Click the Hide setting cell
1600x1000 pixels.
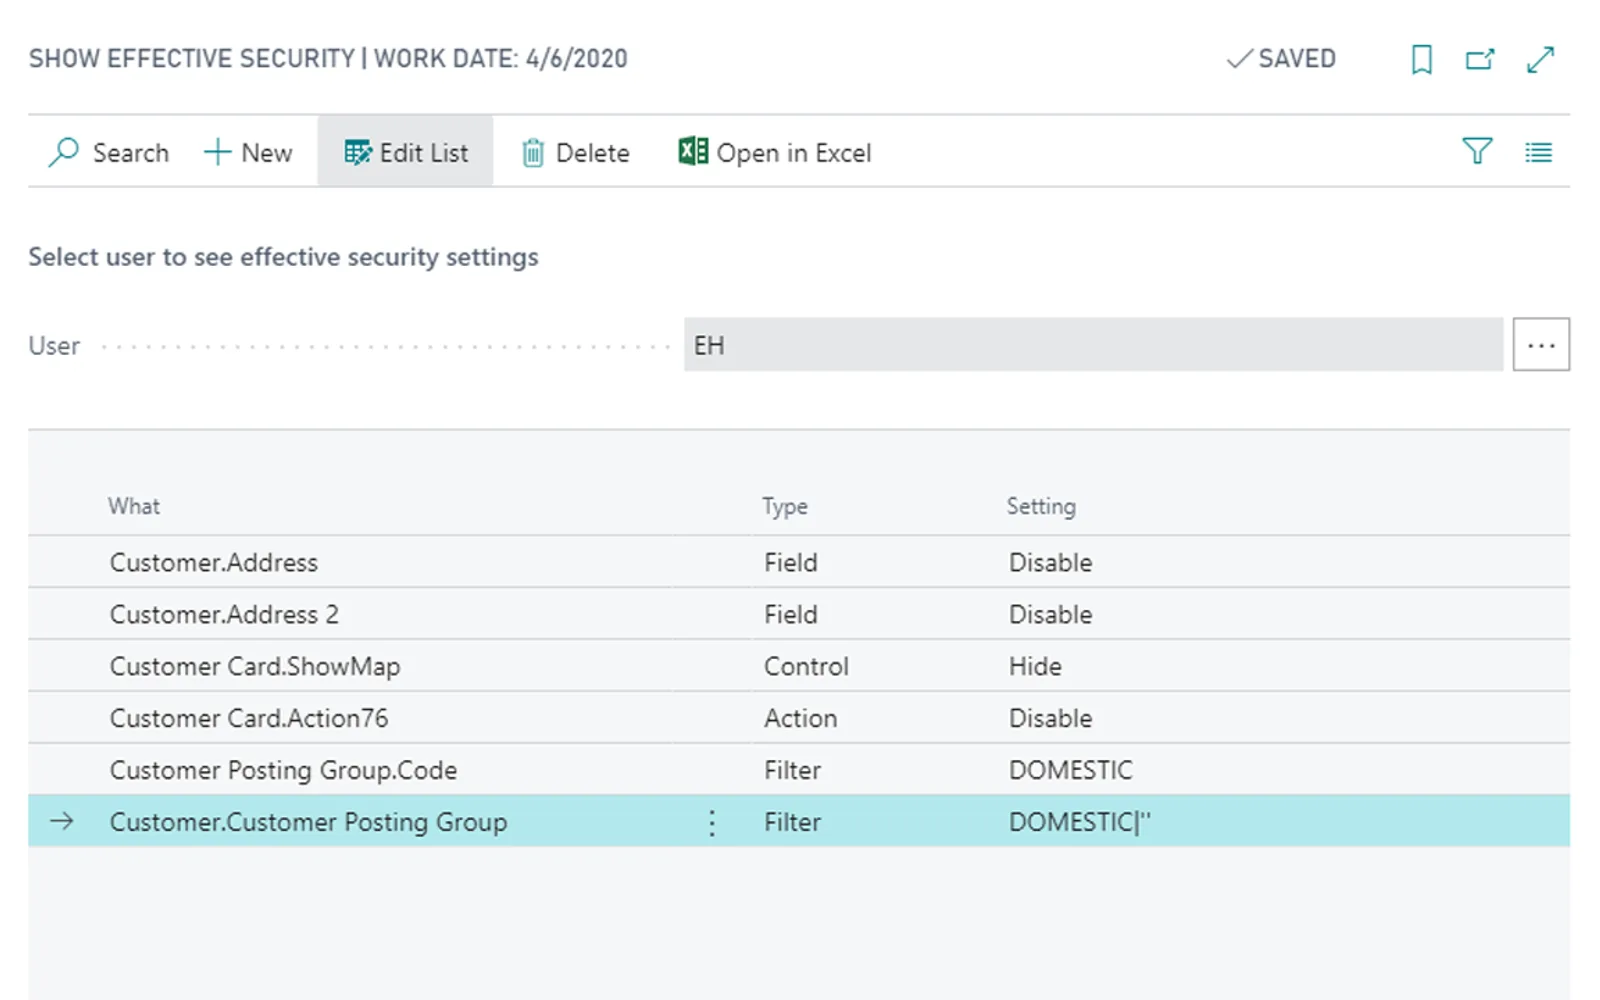[x=1035, y=666]
